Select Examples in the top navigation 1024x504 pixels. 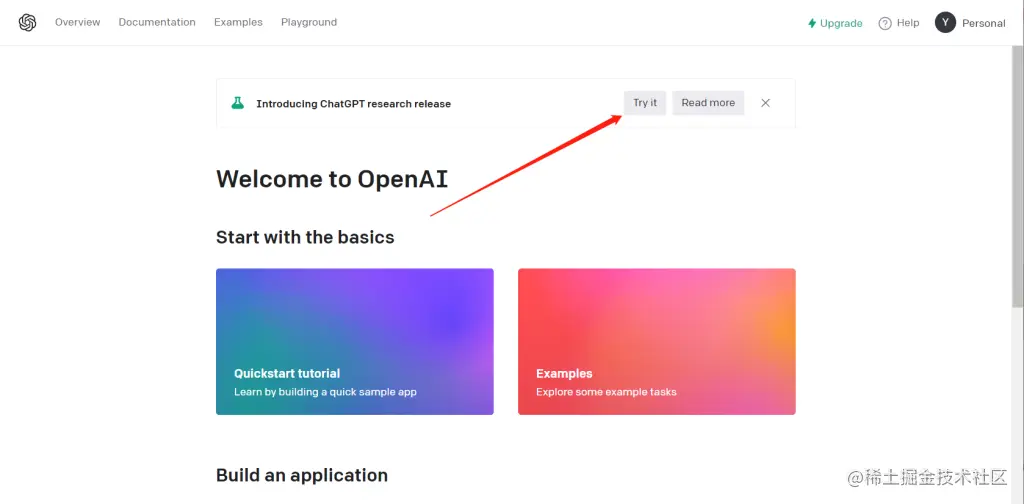pyautogui.click(x=238, y=22)
